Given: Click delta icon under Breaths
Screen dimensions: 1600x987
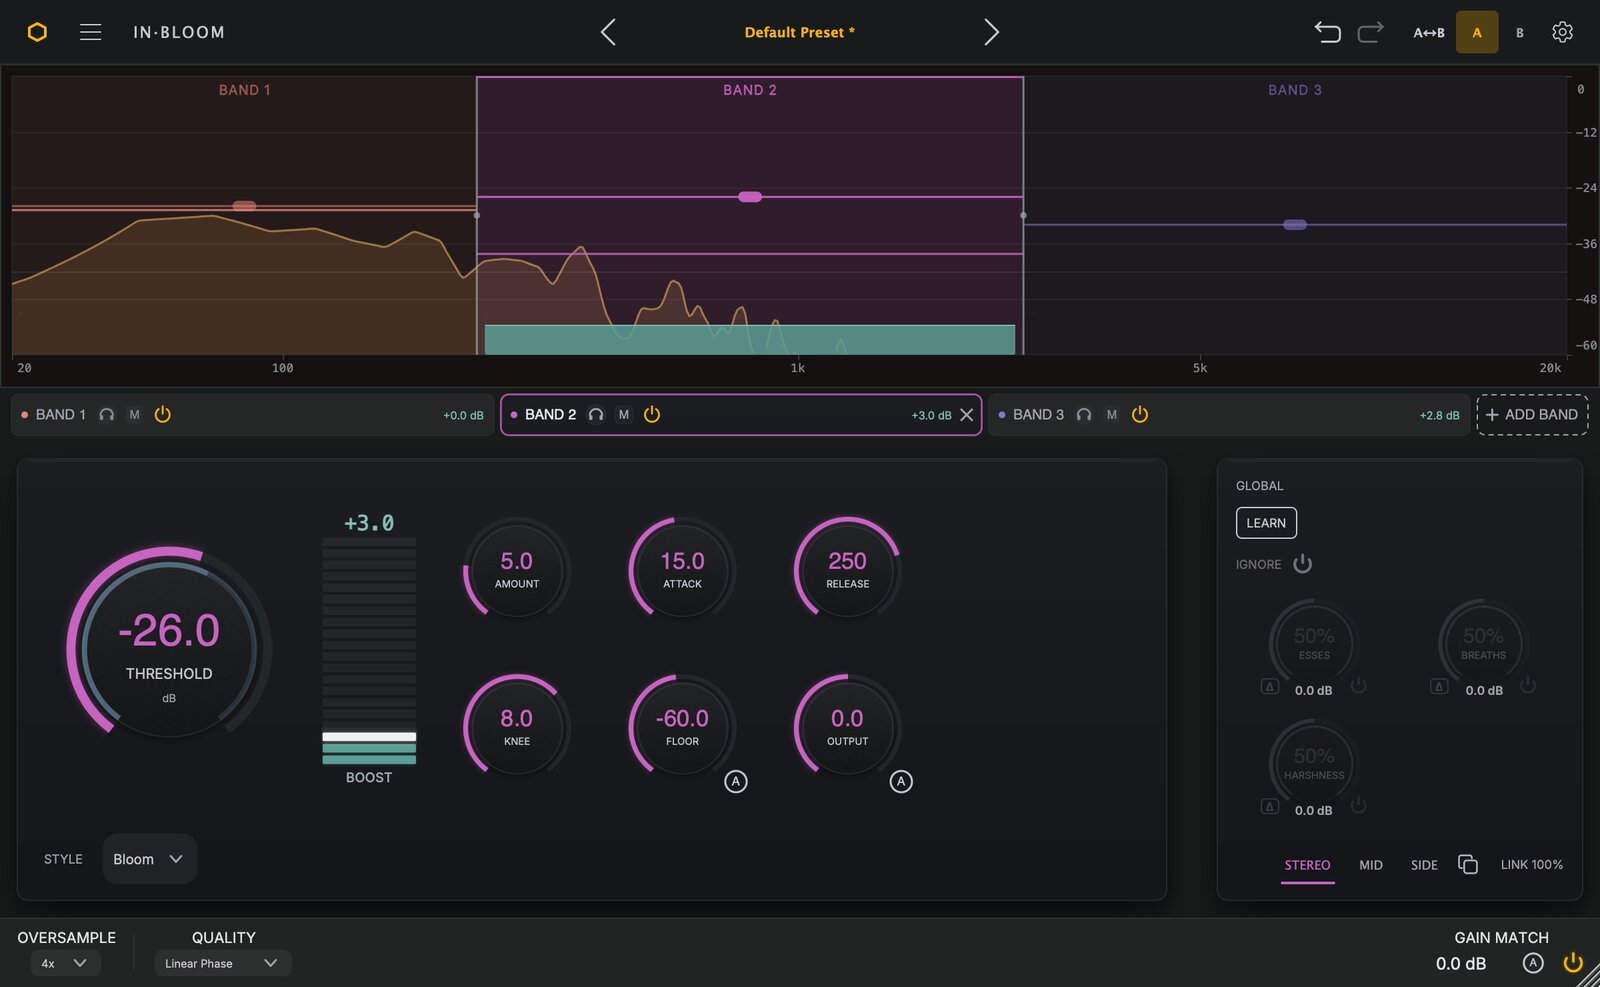Looking at the screenshot, I should pyautogui.click(x=1439, y=686).
